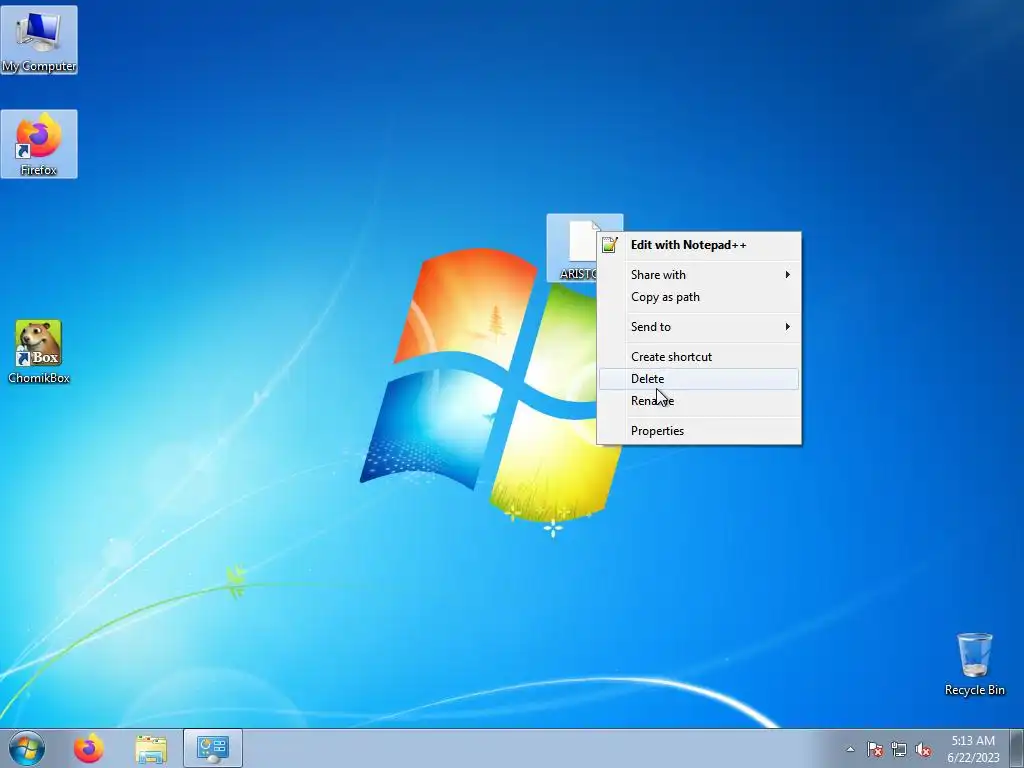Select the My Computer desktop icon

click(39, 40)
